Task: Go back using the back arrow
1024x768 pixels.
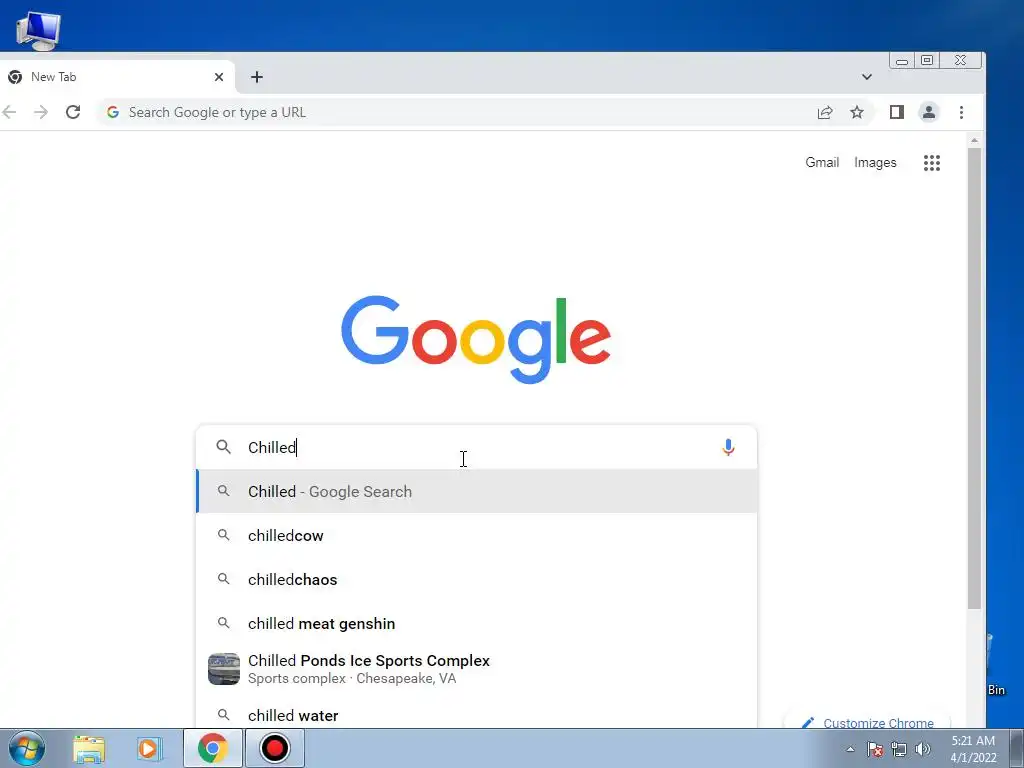Action: [x=9, y=112]
